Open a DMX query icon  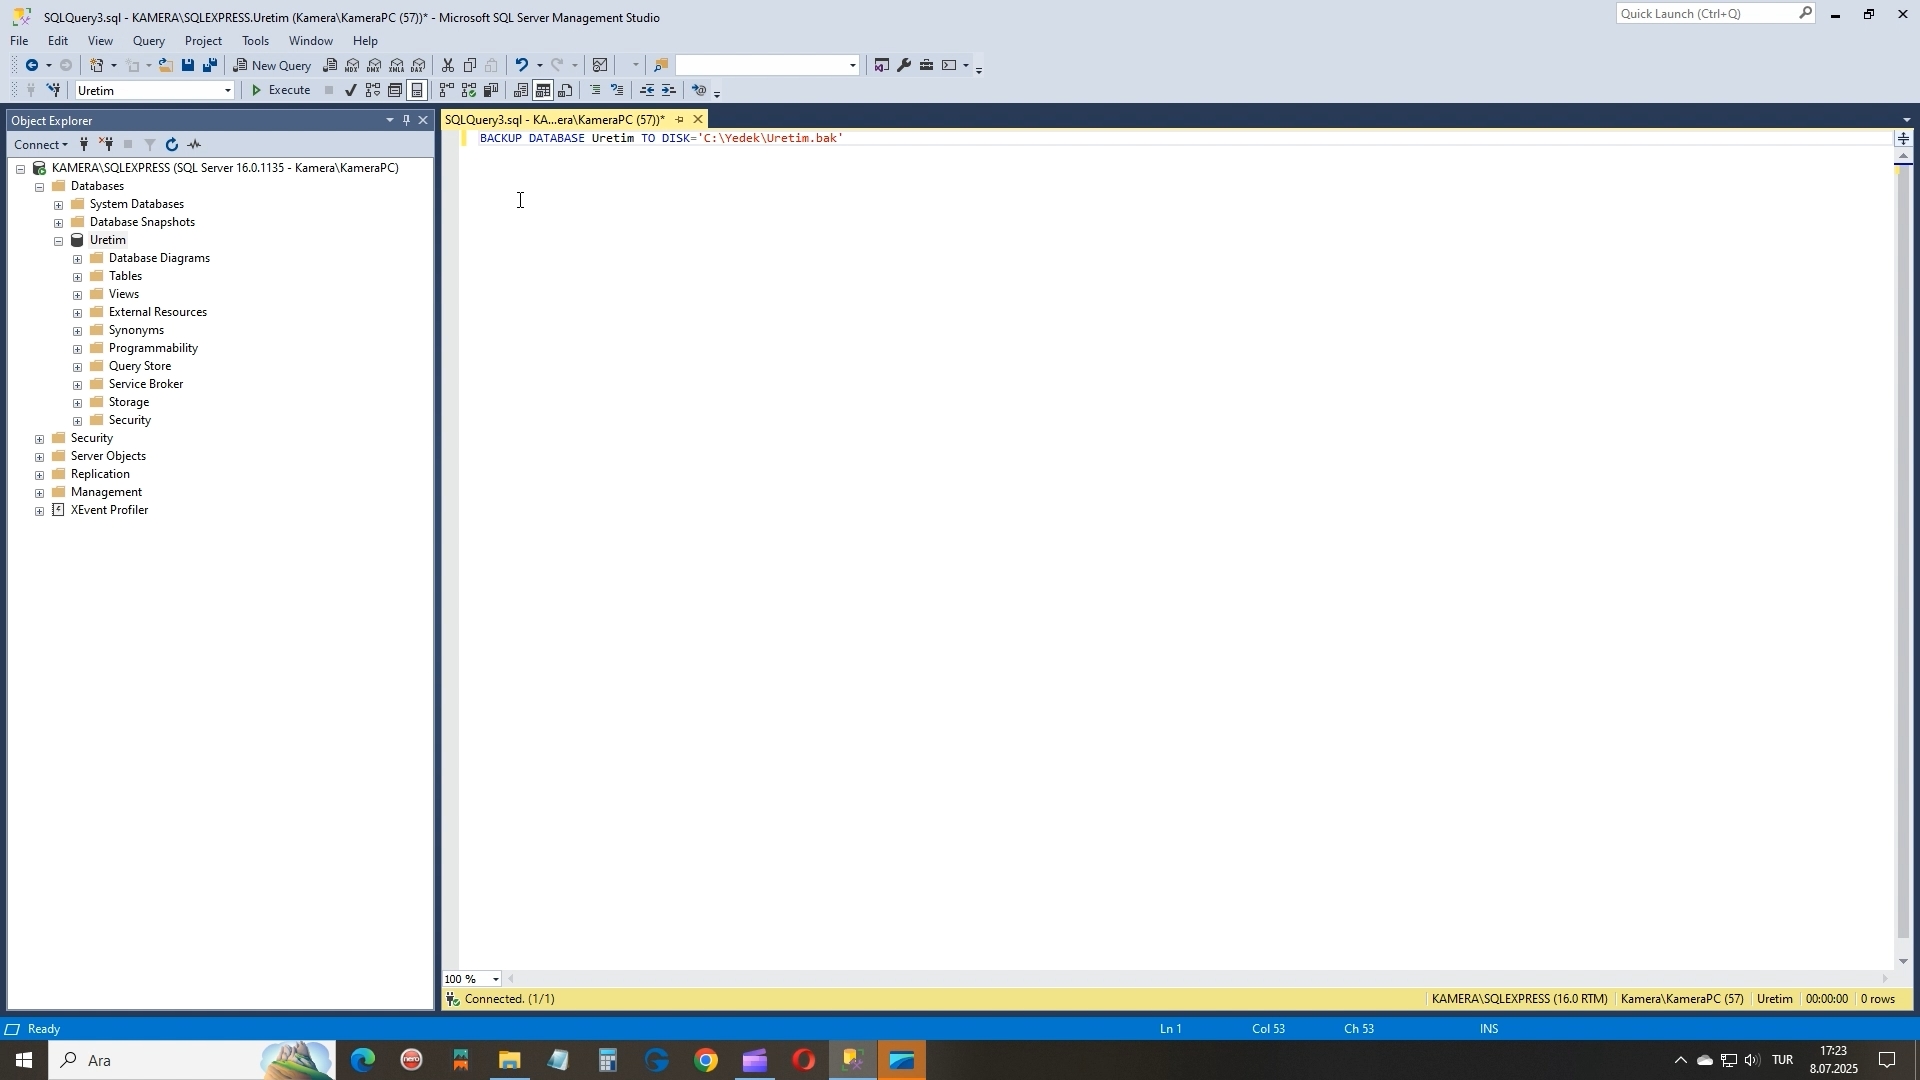(x=374, y=66)
